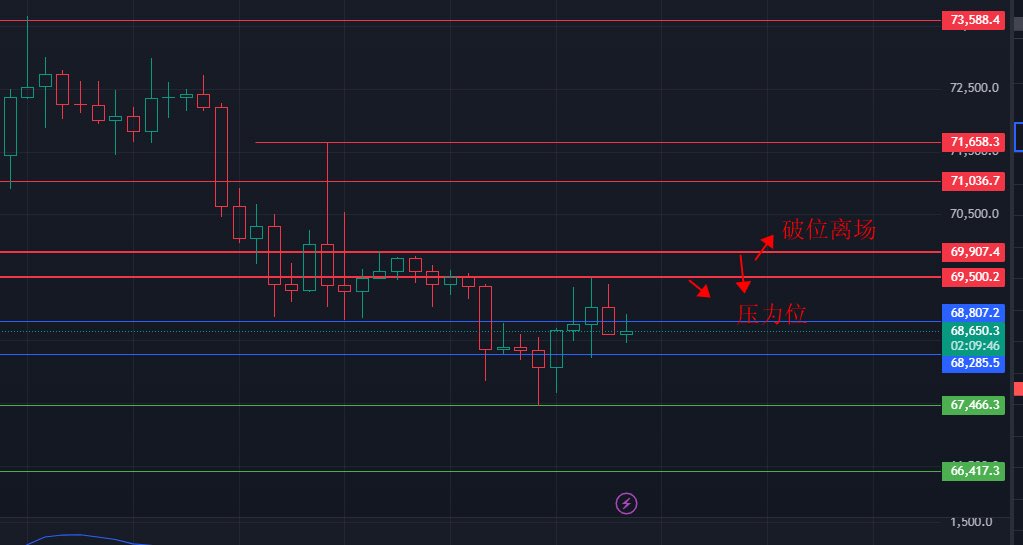
Task: Select the red 69,907.4 price label
Action: tap(973, 251)
